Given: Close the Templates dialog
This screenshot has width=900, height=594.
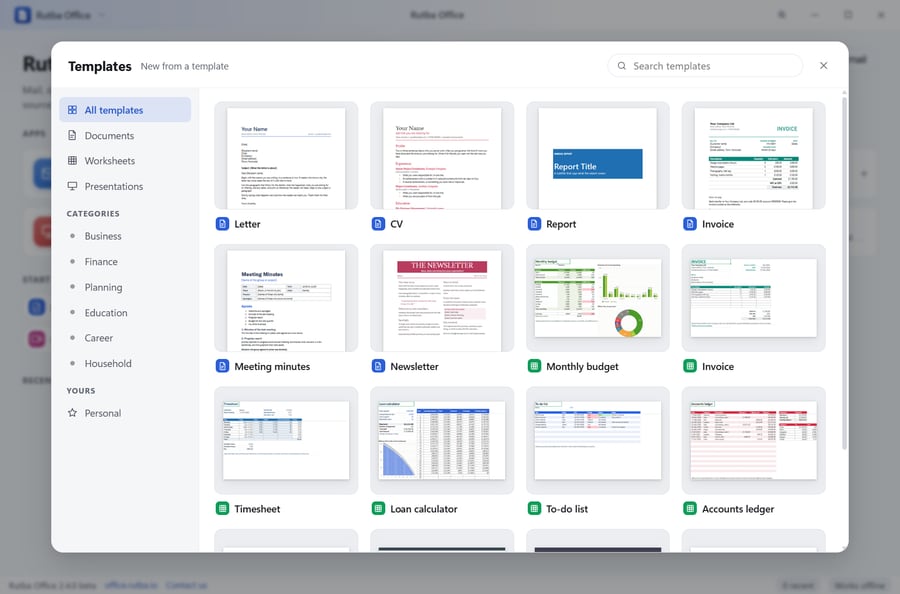Looking at the screenshot, I should click(x=824, y=65).
